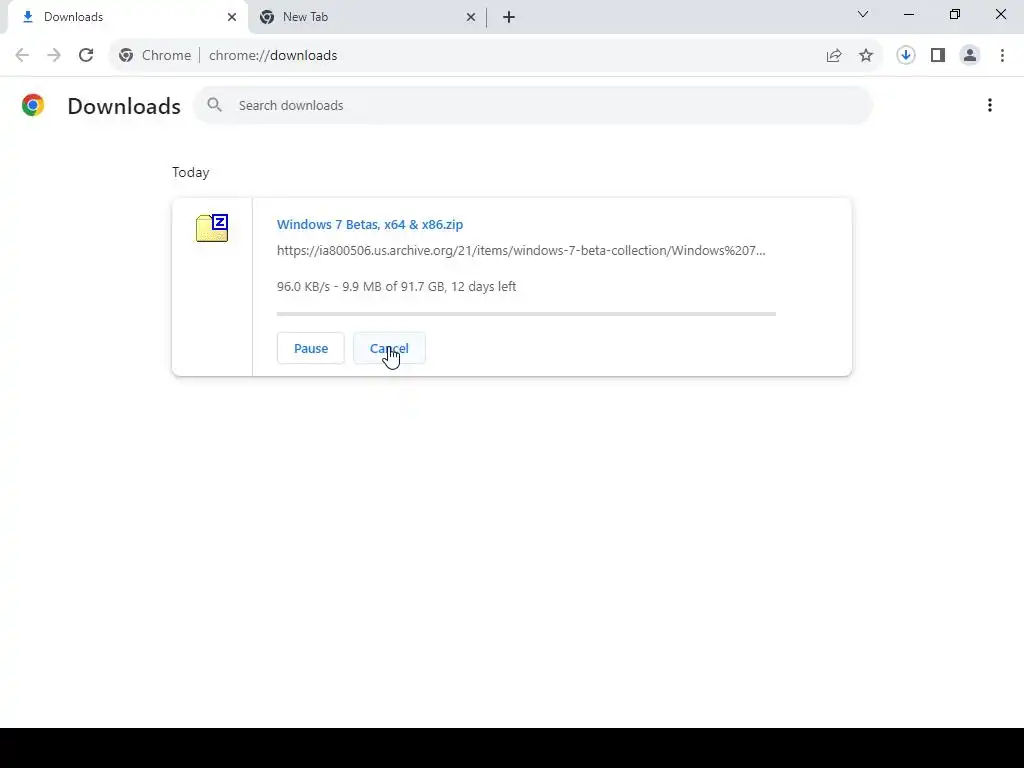The image size is (1024, 768).
Task: Close the Downloads tab
Action: 232,17
